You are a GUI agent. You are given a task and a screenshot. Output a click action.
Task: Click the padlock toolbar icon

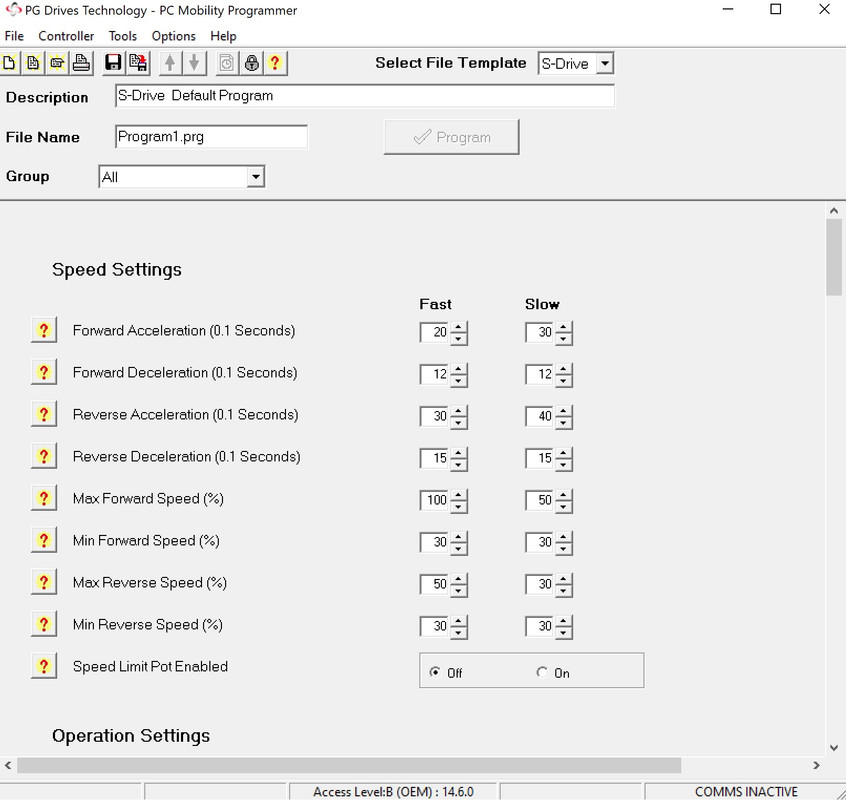coord(251,63)
